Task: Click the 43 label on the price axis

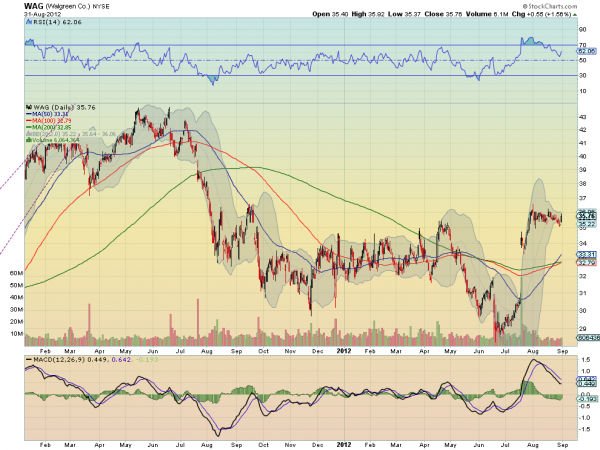Action: pyautogui.click(x=582, y=117)
